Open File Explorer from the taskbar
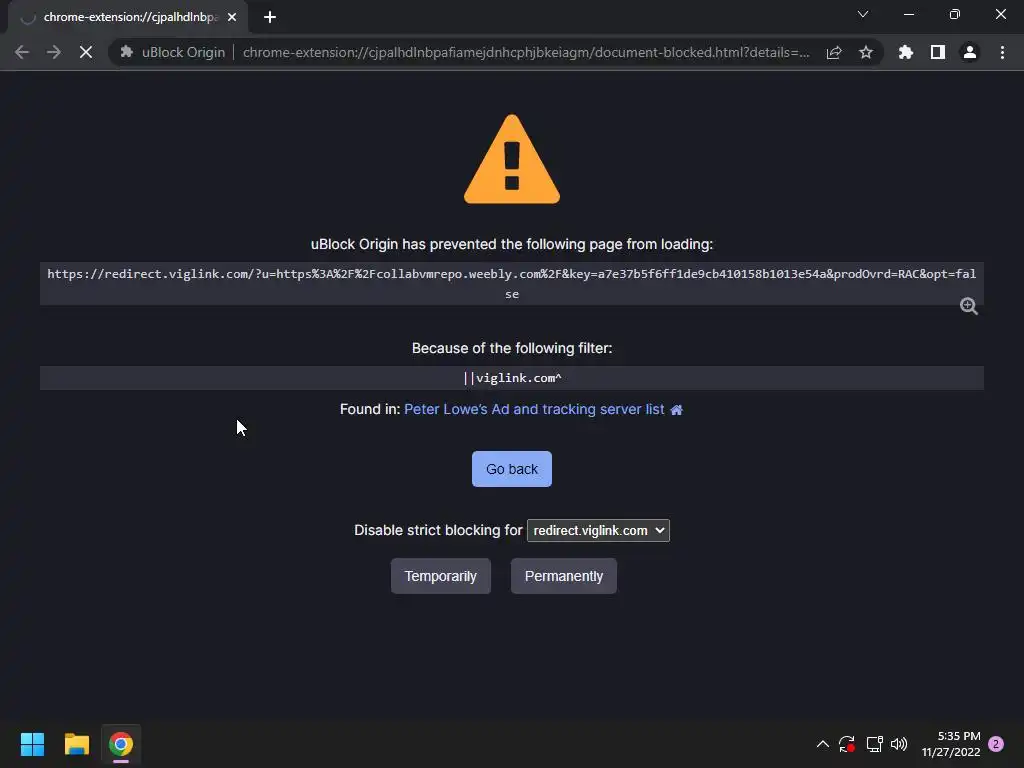Screen dimensions: 1024x768 [76, 744]
